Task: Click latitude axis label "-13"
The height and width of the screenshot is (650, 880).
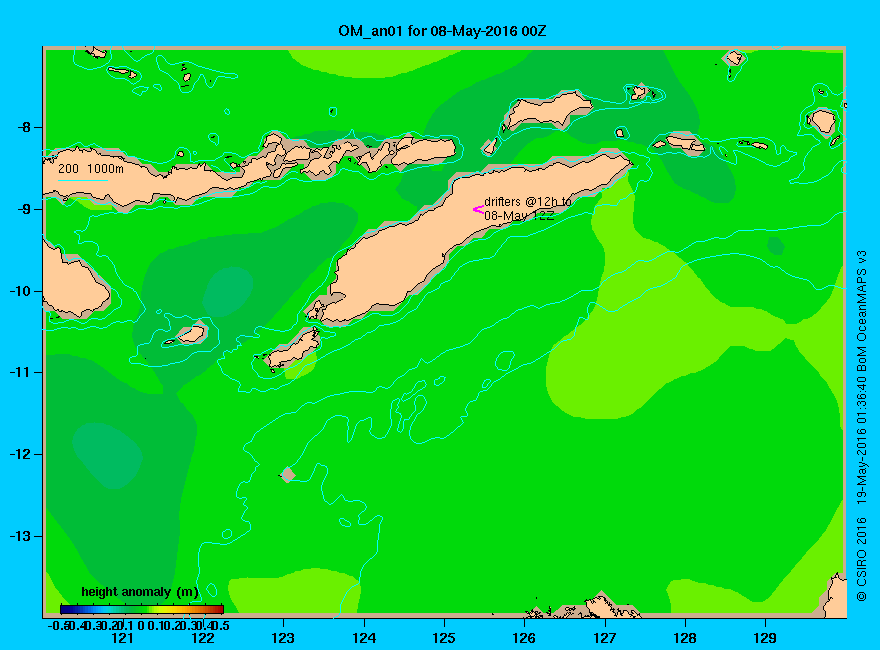Action: pos(20,536)
